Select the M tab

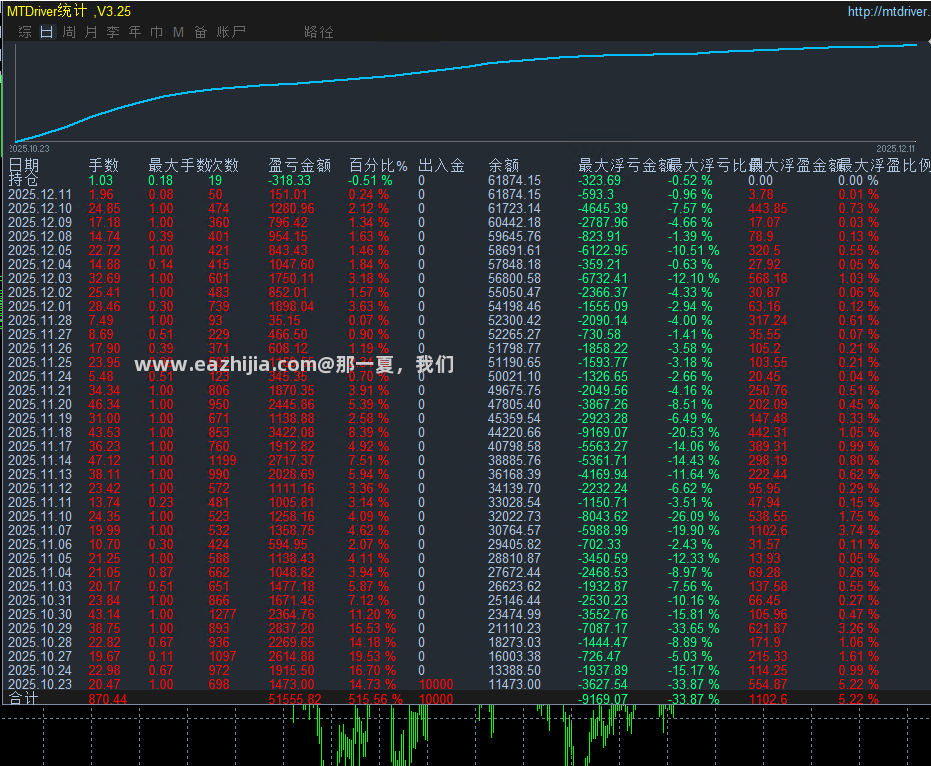[x=178, y=32]
